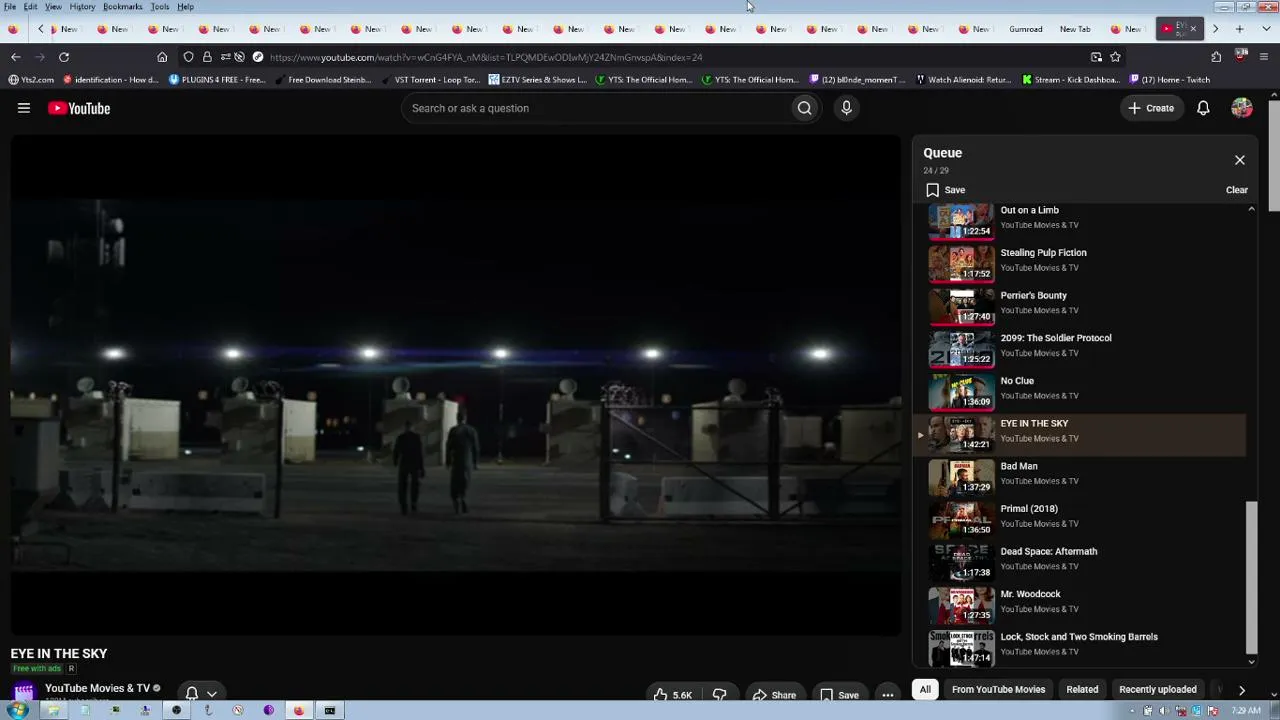Viewport: 1280px width, 720px height.
Task: Open YouTube notifications bell
Action: pyautogui.click(x=1203, y=108)
